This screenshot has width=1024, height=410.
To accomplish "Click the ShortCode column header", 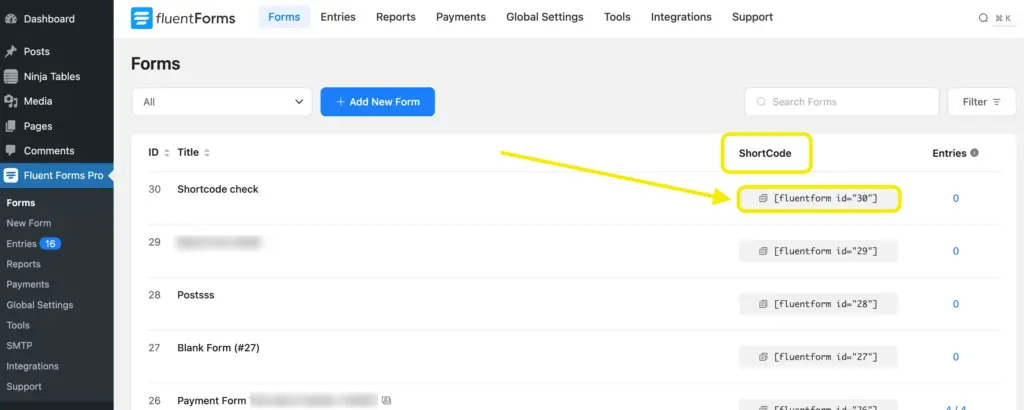I will (x=765, y=153).
